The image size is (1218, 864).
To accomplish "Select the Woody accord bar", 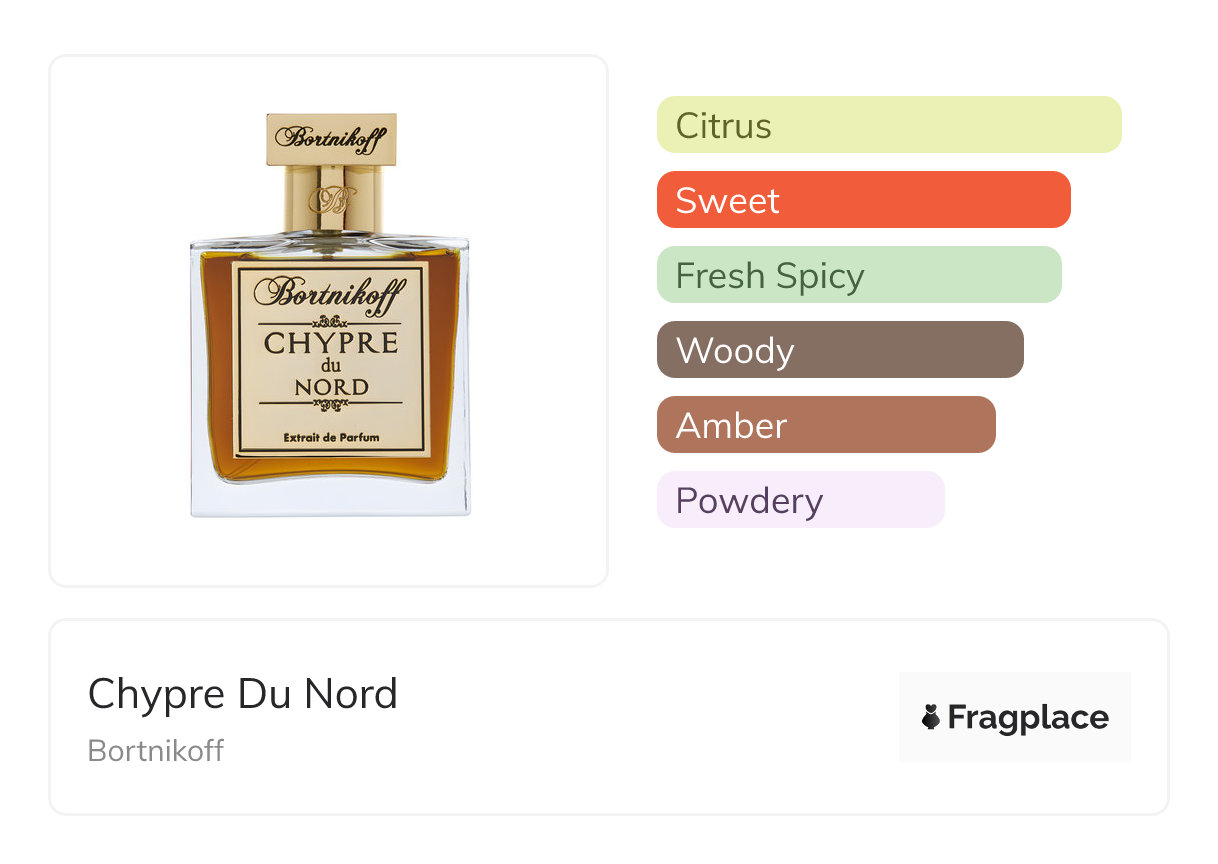I will point(840,350).
